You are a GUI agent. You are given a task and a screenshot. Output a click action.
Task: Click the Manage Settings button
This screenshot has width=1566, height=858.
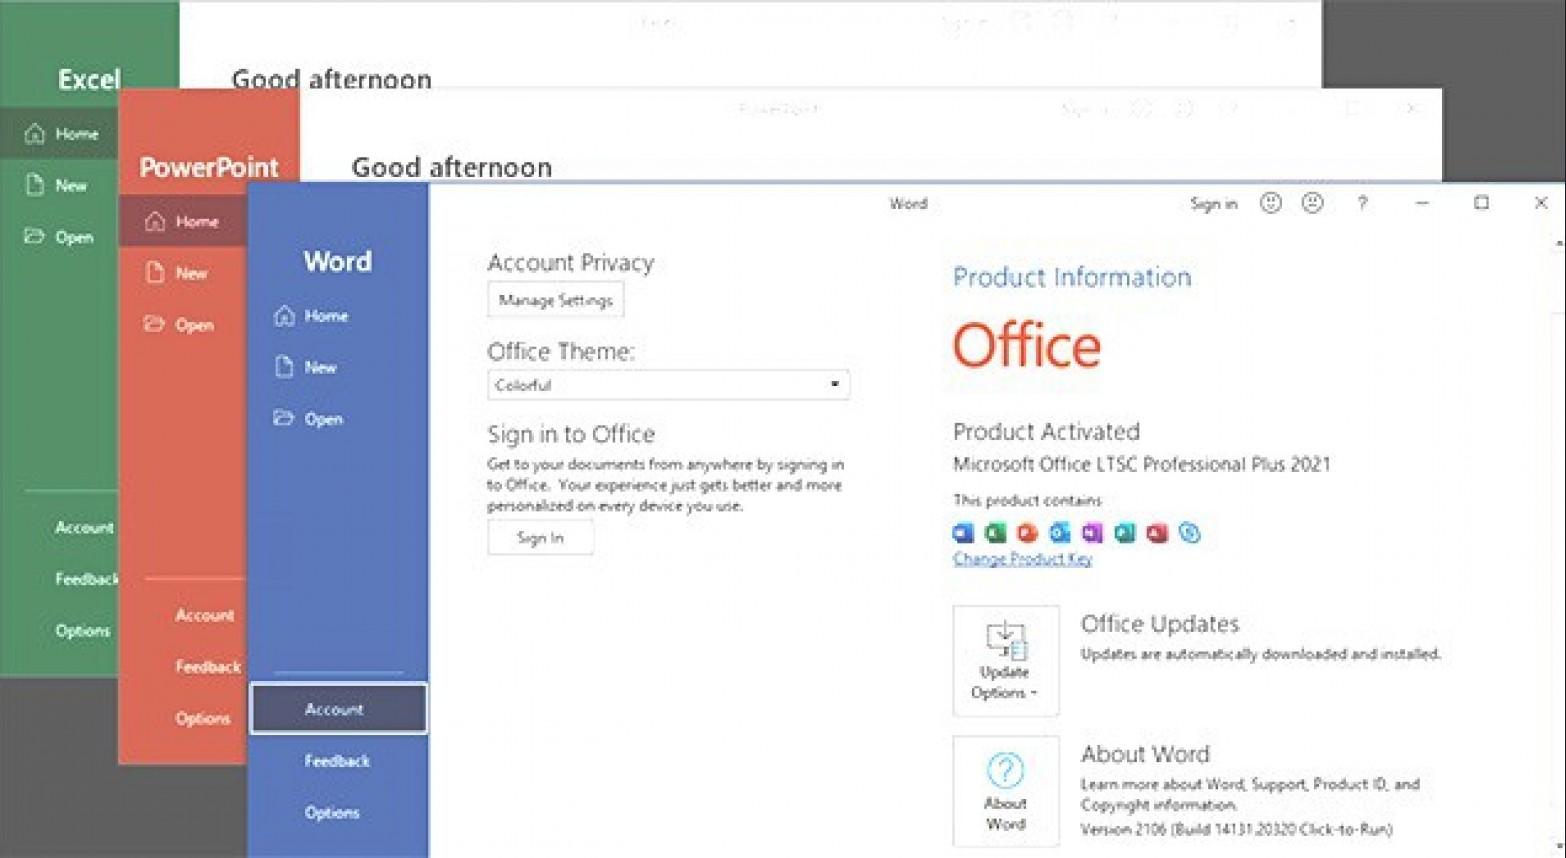pyautogui.click(x=556, y=300)
